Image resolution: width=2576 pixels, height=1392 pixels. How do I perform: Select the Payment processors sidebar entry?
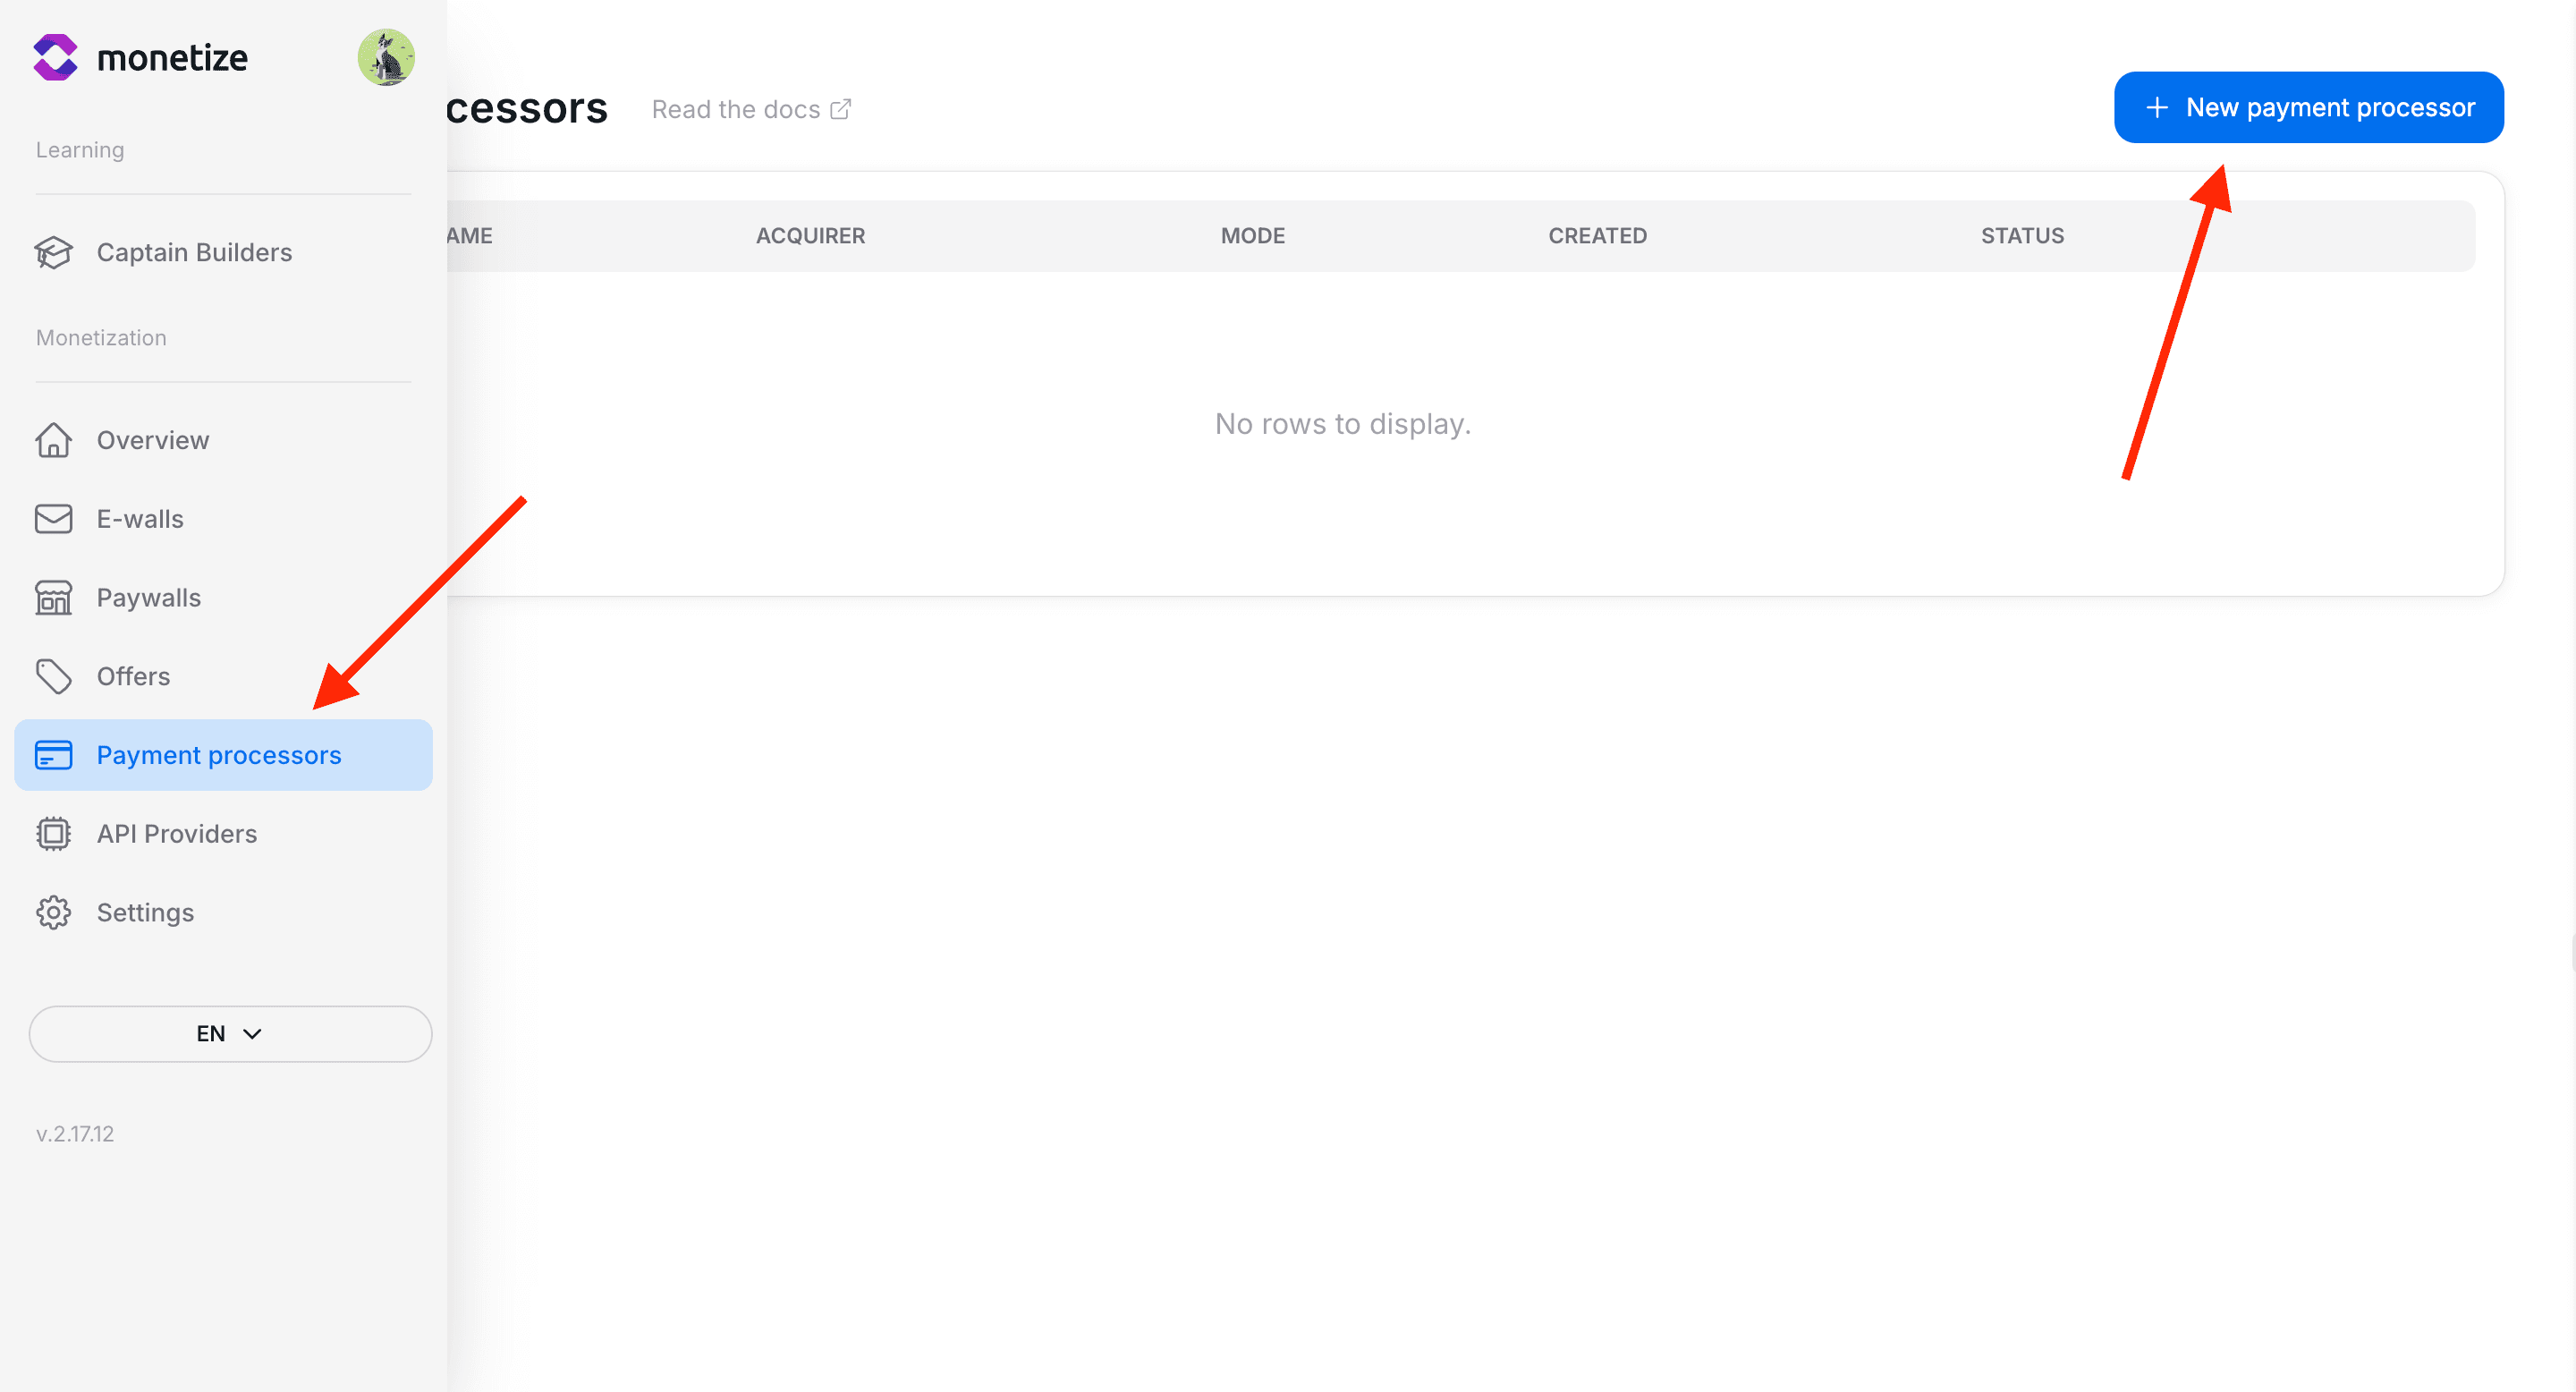coord(218,755)
